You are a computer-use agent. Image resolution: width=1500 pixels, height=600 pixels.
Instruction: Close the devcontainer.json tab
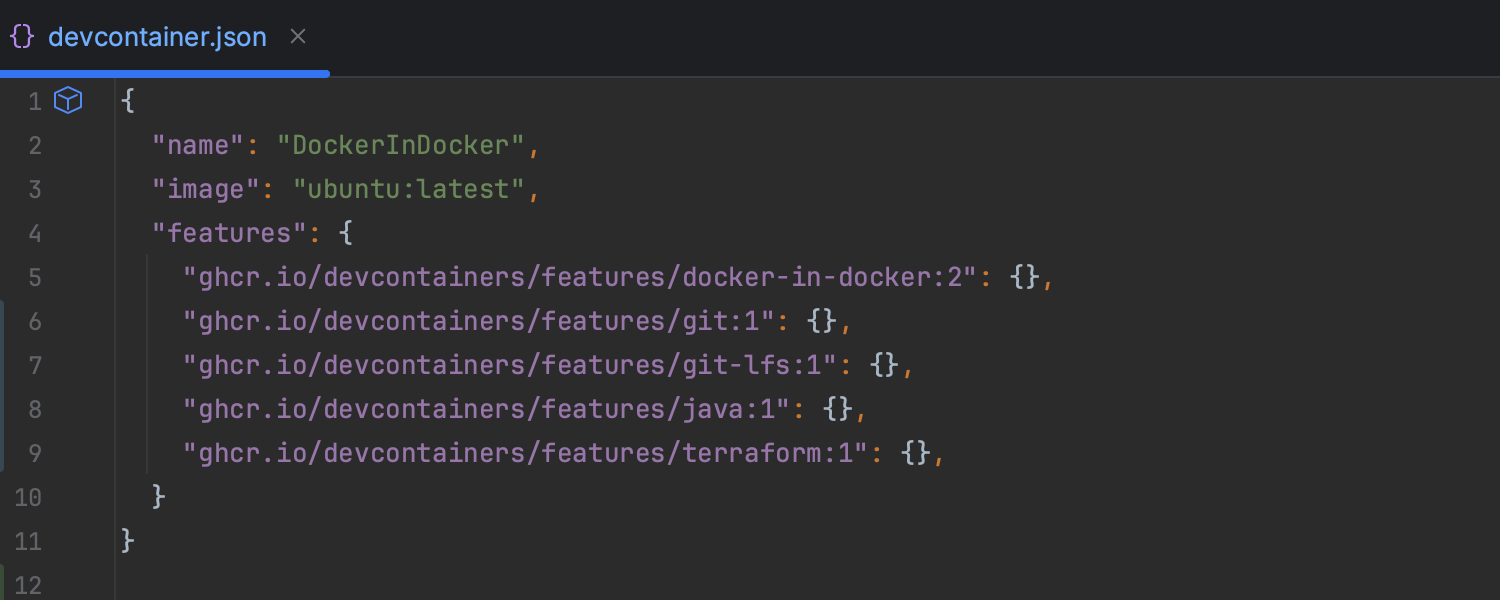pos(297,35)
